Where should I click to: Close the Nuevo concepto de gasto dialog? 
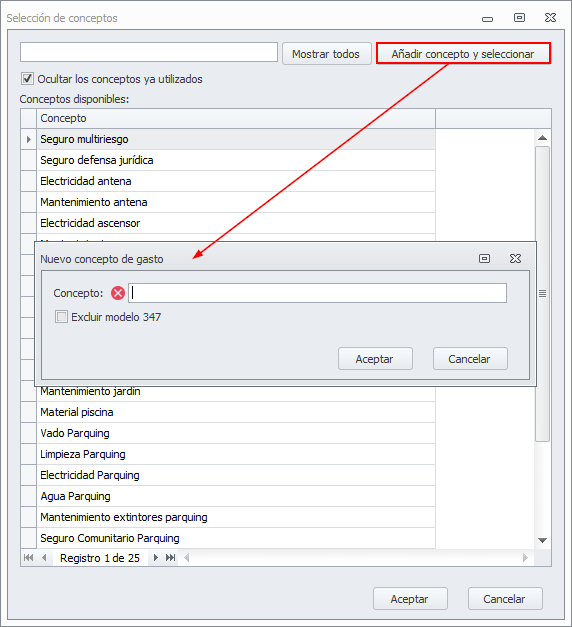pos(515,259)
